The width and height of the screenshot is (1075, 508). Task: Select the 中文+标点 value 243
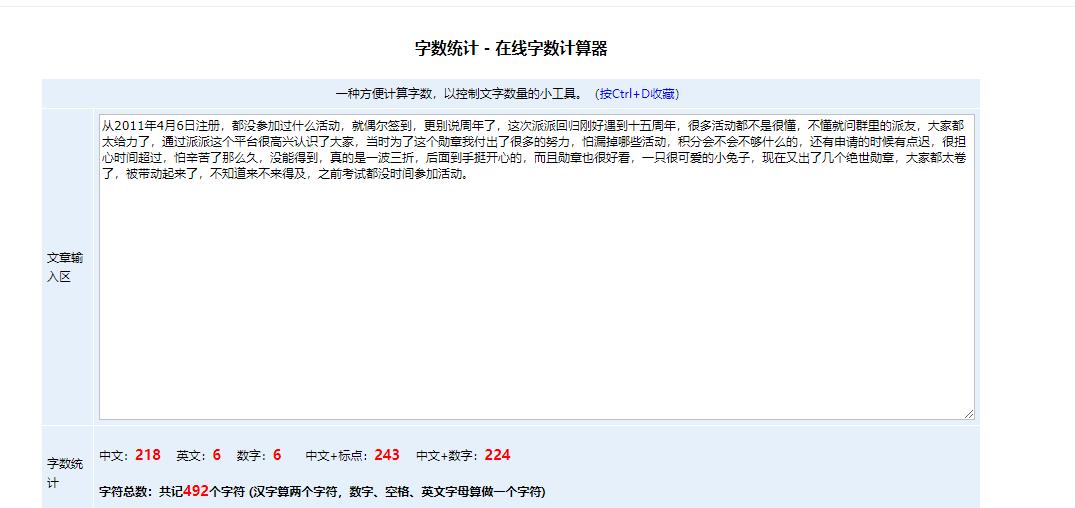coord(387,455)
